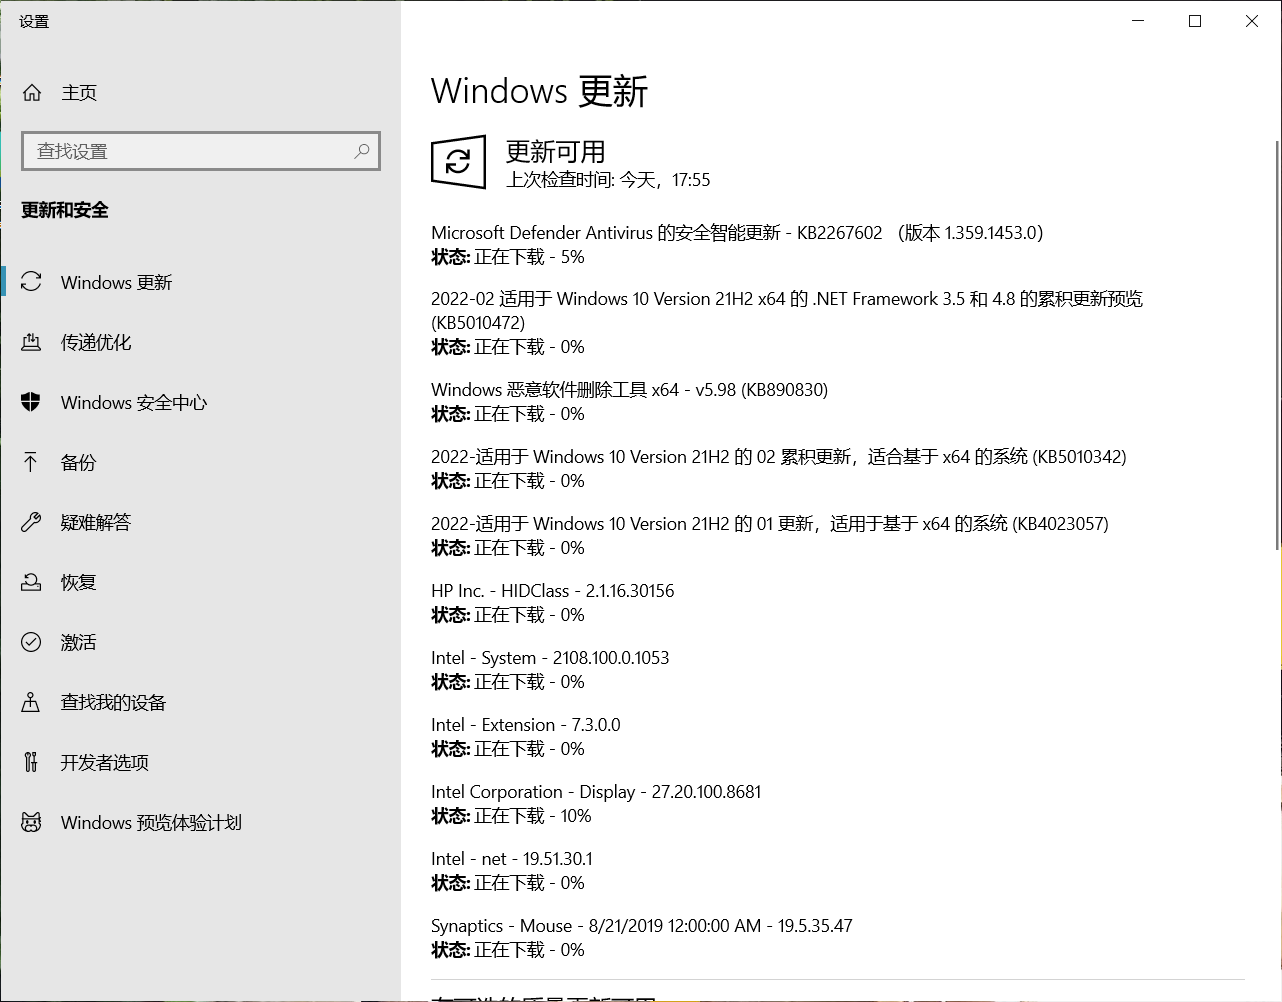The image size is (1282, 1002).
Task: Click the checkmark circle 激活 icon
Action: (31, 642)
